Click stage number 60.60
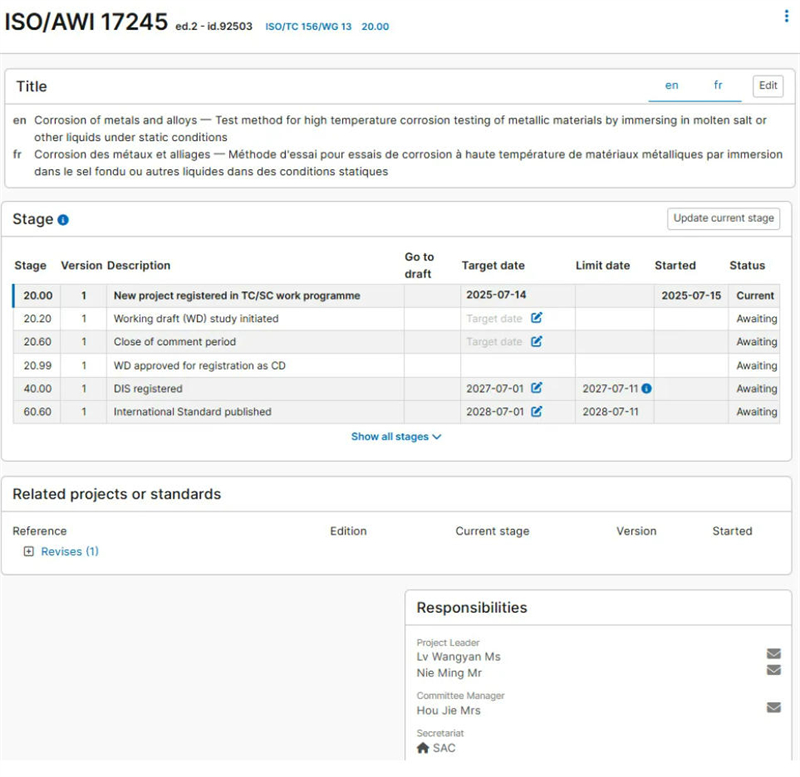The height and width of the screenshot is (777, 800). point(37,412)
